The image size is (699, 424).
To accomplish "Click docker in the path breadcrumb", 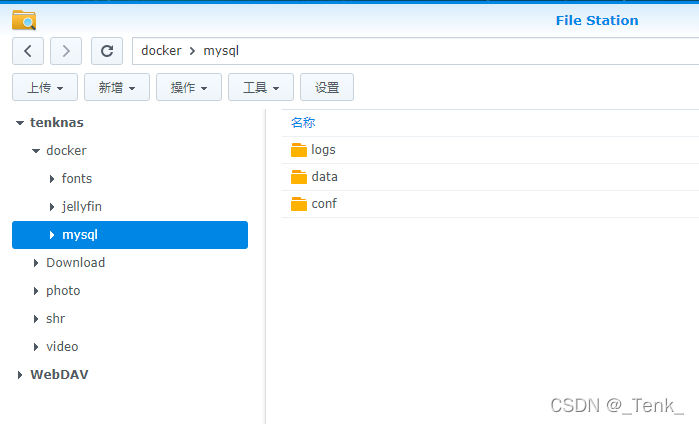I will [x=161, y=51].
